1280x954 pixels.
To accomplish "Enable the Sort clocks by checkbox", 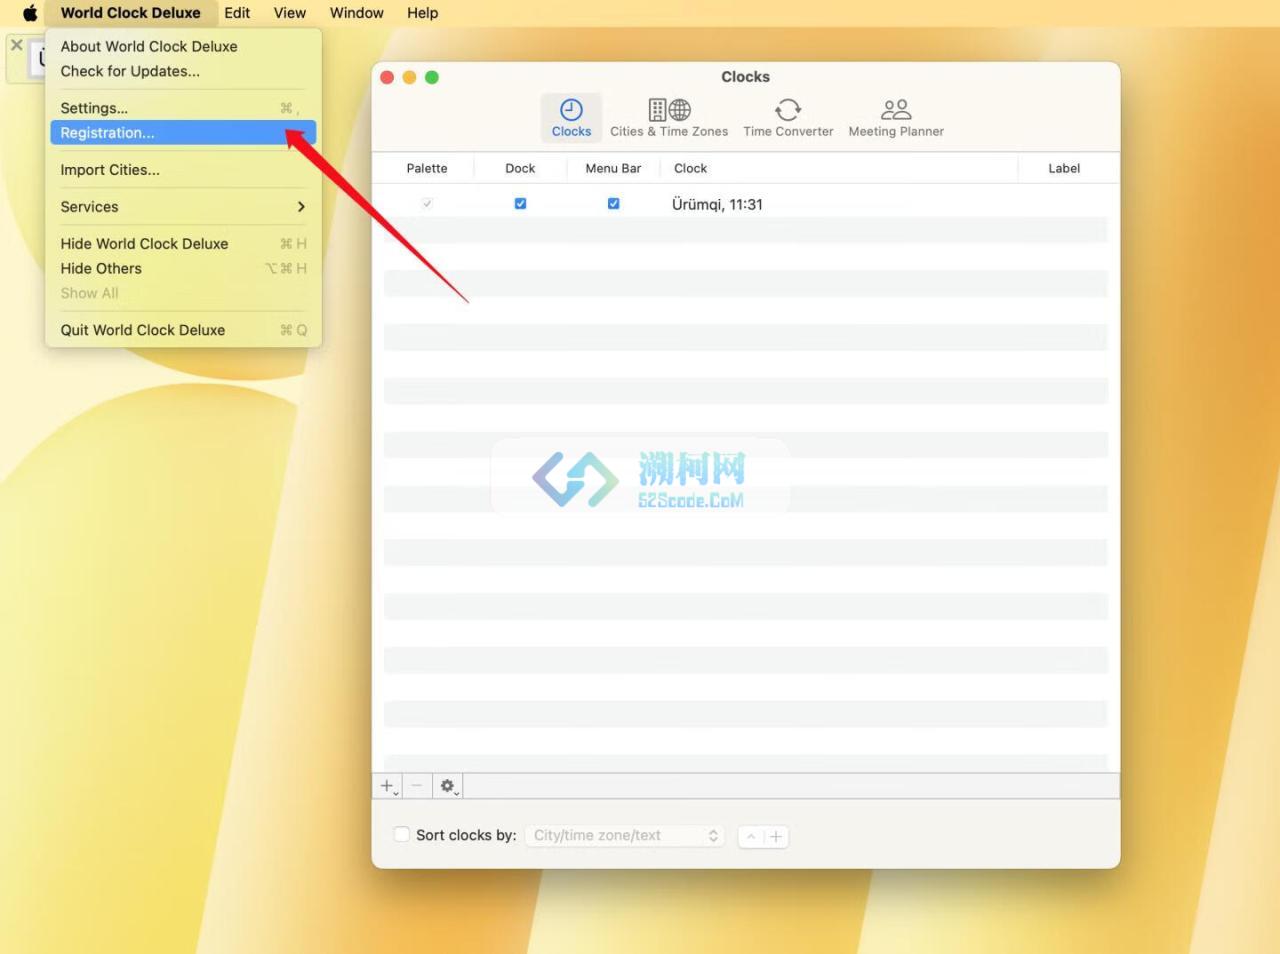I will pyautogui.click(x=402, y=835).
